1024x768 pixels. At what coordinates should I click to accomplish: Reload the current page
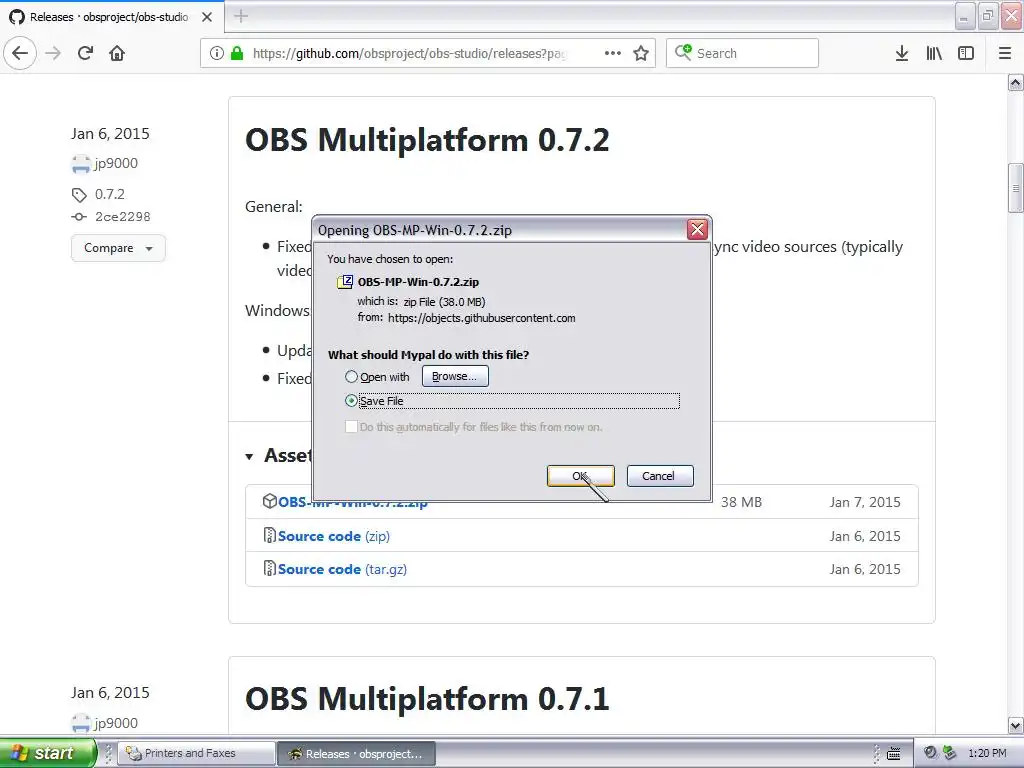[85, 53]
